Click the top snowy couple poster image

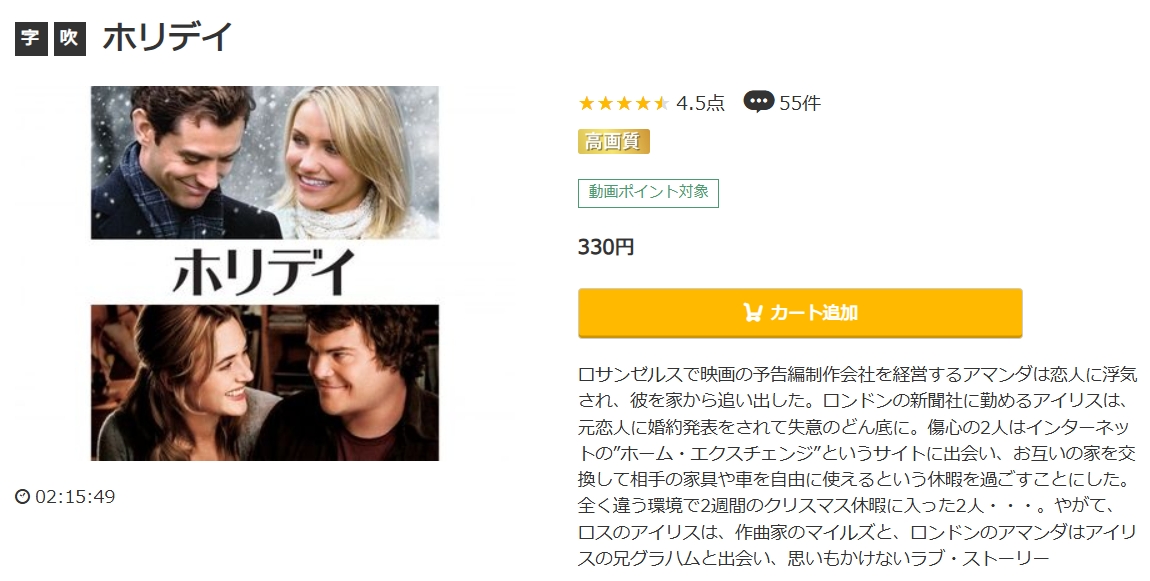coord(265,162)
